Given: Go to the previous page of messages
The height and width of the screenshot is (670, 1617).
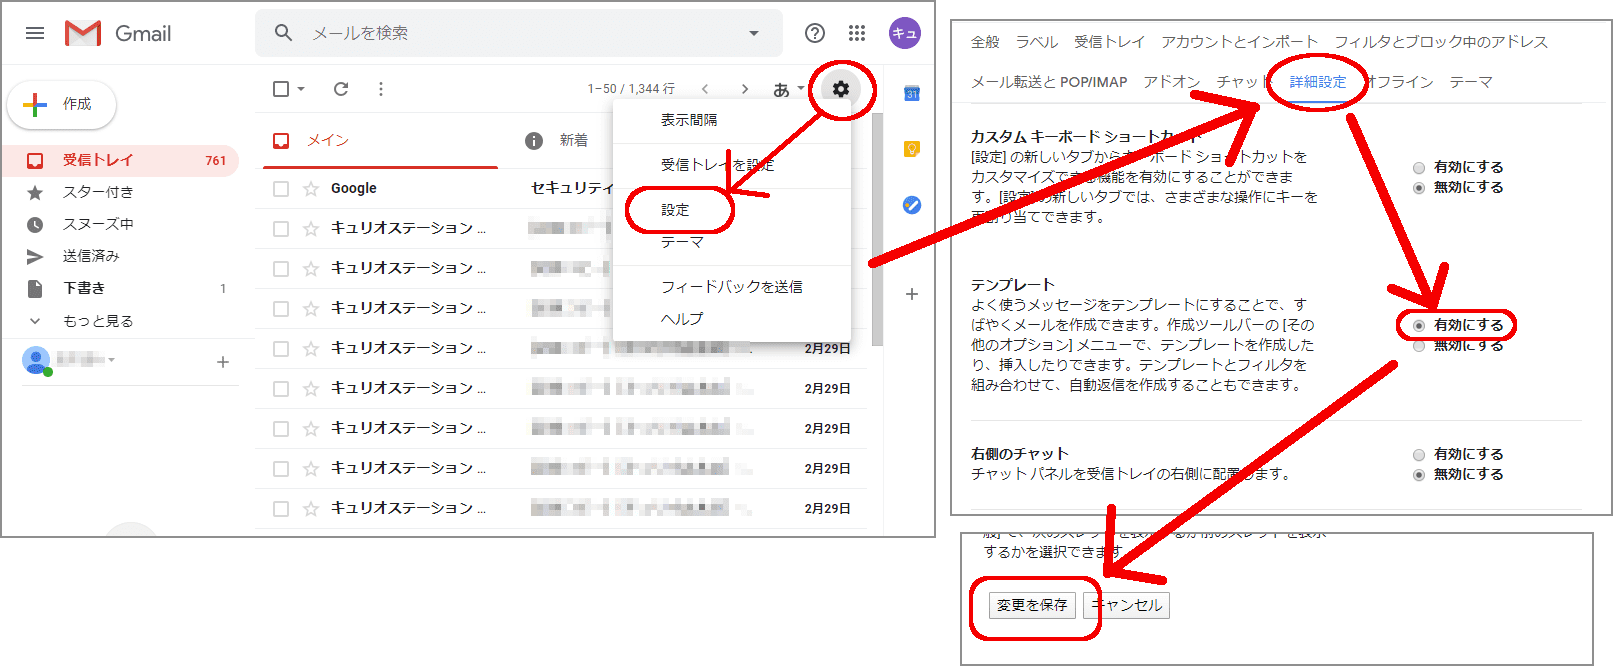Looking at the screenshot, I should pos(705,89).
